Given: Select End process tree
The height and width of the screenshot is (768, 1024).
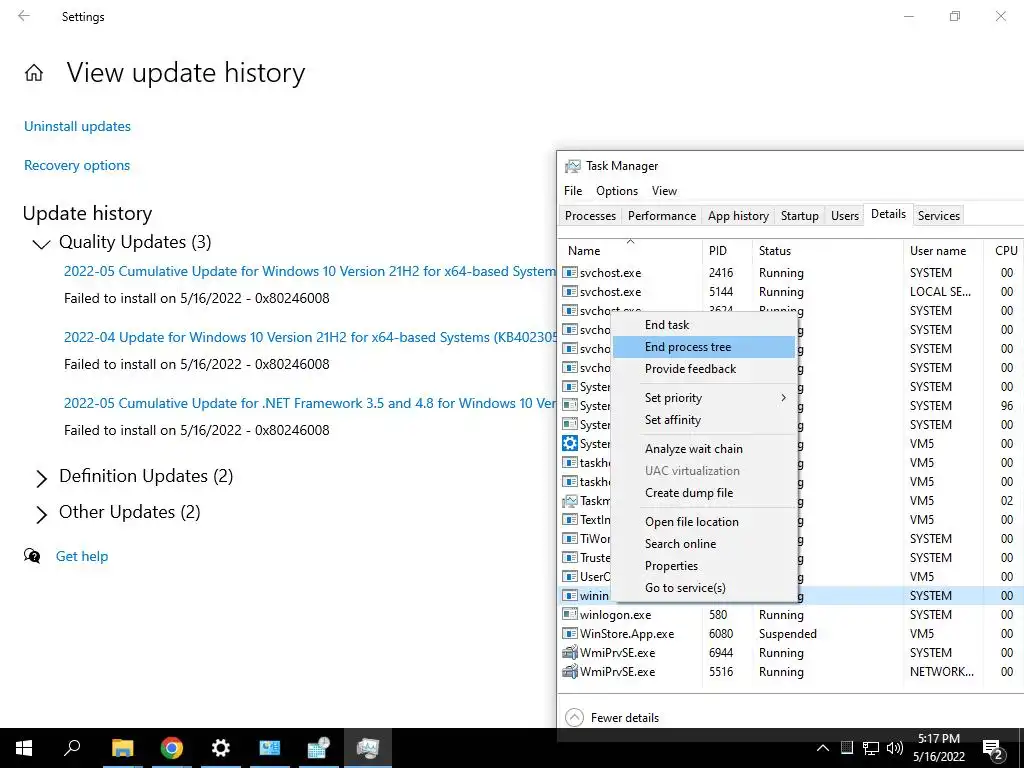Looking at the screenshot, I should [x=705, y=347].
